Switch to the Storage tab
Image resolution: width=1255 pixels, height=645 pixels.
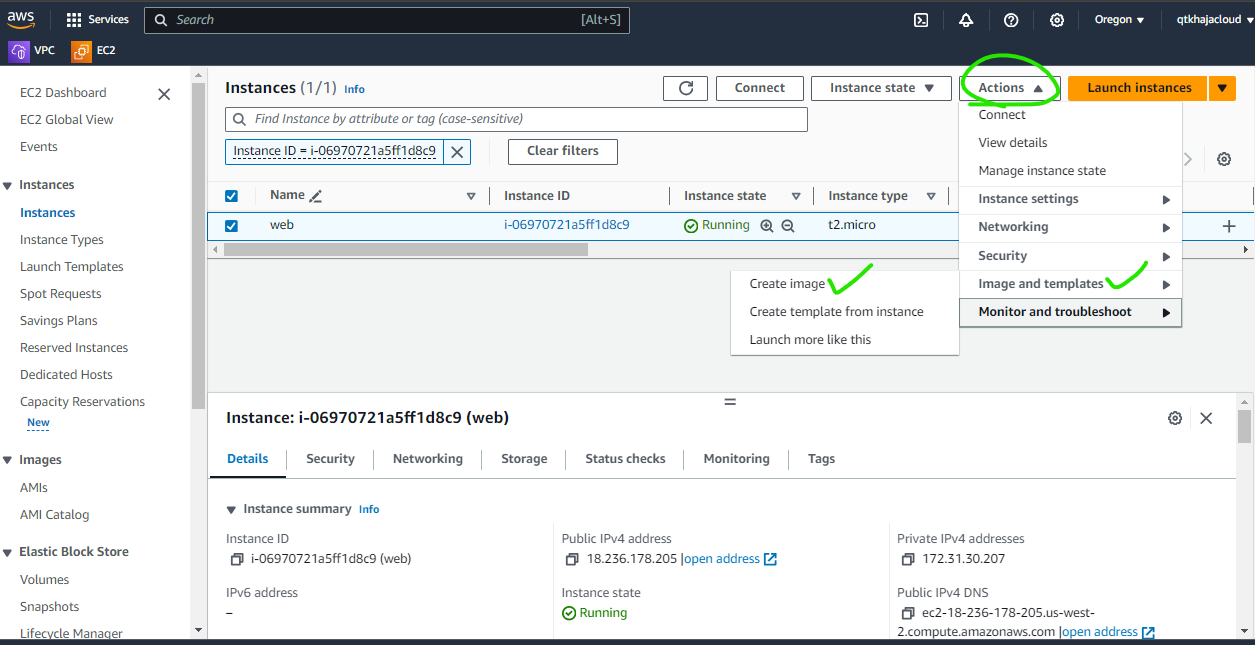(523, 459)
